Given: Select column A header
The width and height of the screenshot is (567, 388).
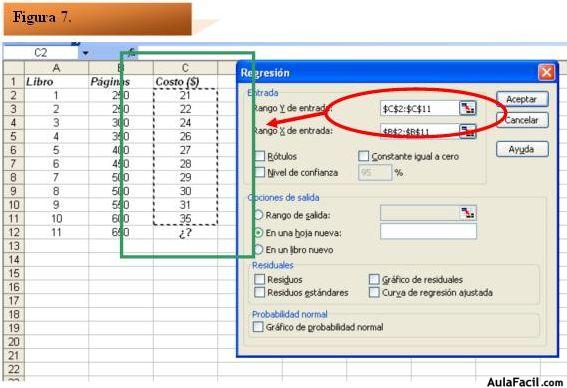Looking at the screenshot, I should pos(56,68).
